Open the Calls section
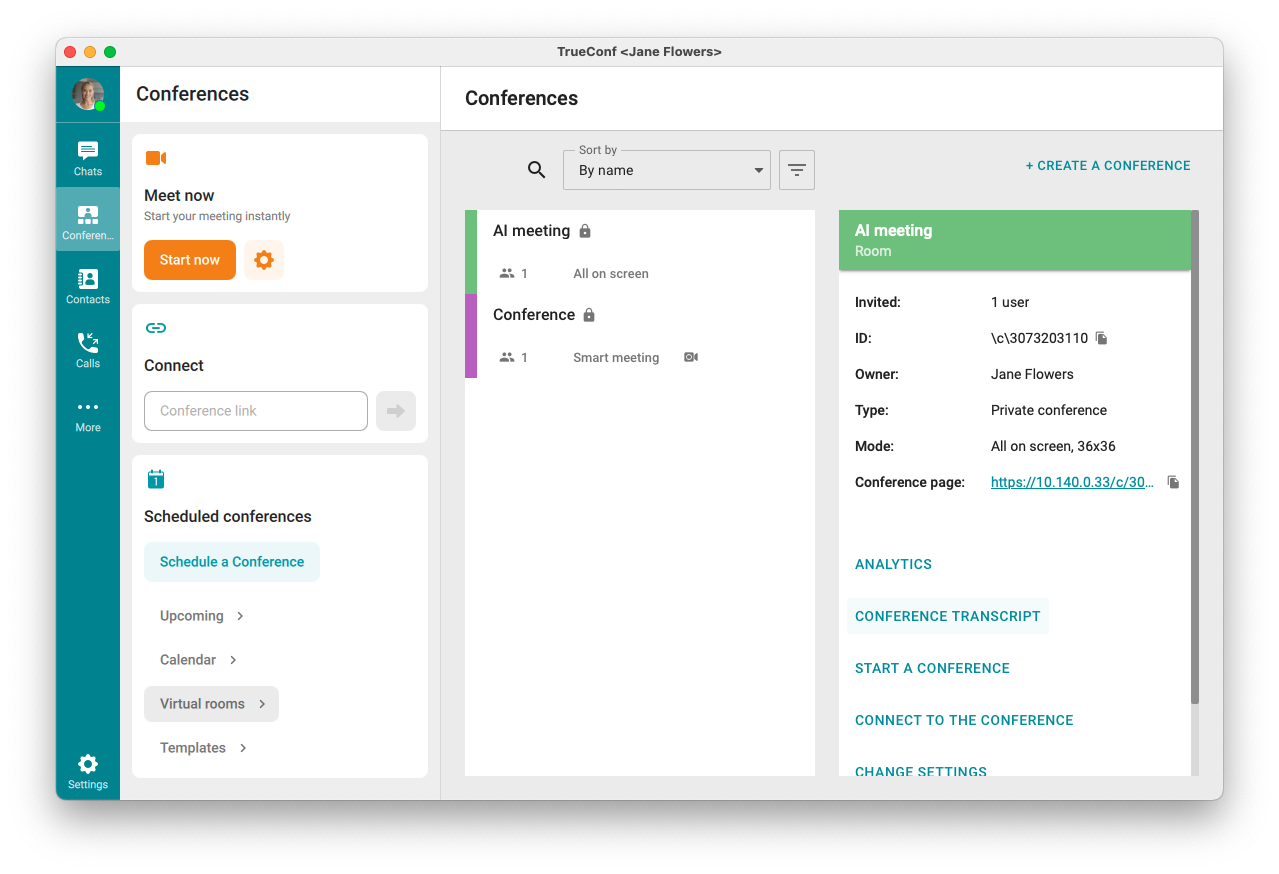Viewport: 1279px width, 874px height. click(x=88, y=350)
